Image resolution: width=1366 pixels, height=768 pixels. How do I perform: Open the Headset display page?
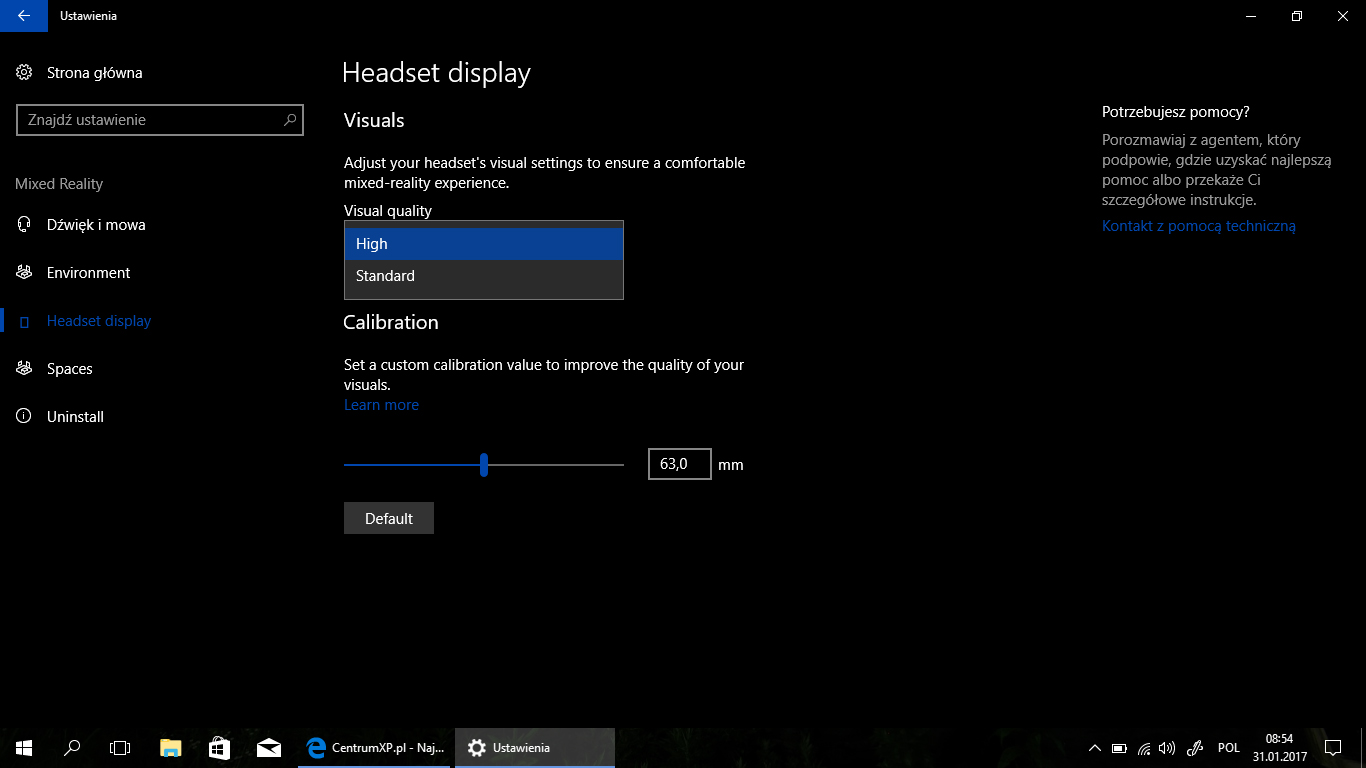(99, 321)
